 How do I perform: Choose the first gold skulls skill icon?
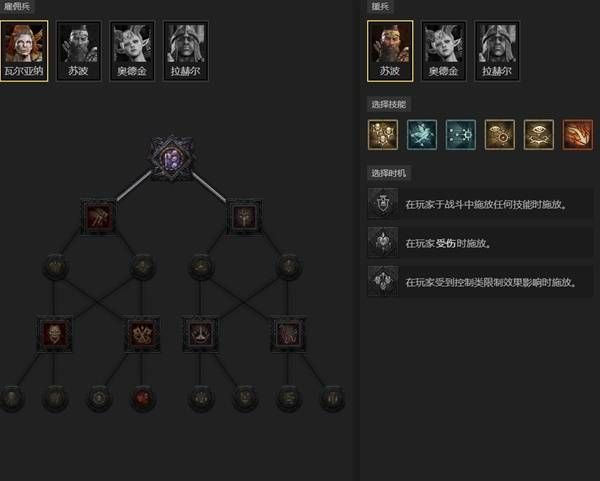(x=383, y=134)
